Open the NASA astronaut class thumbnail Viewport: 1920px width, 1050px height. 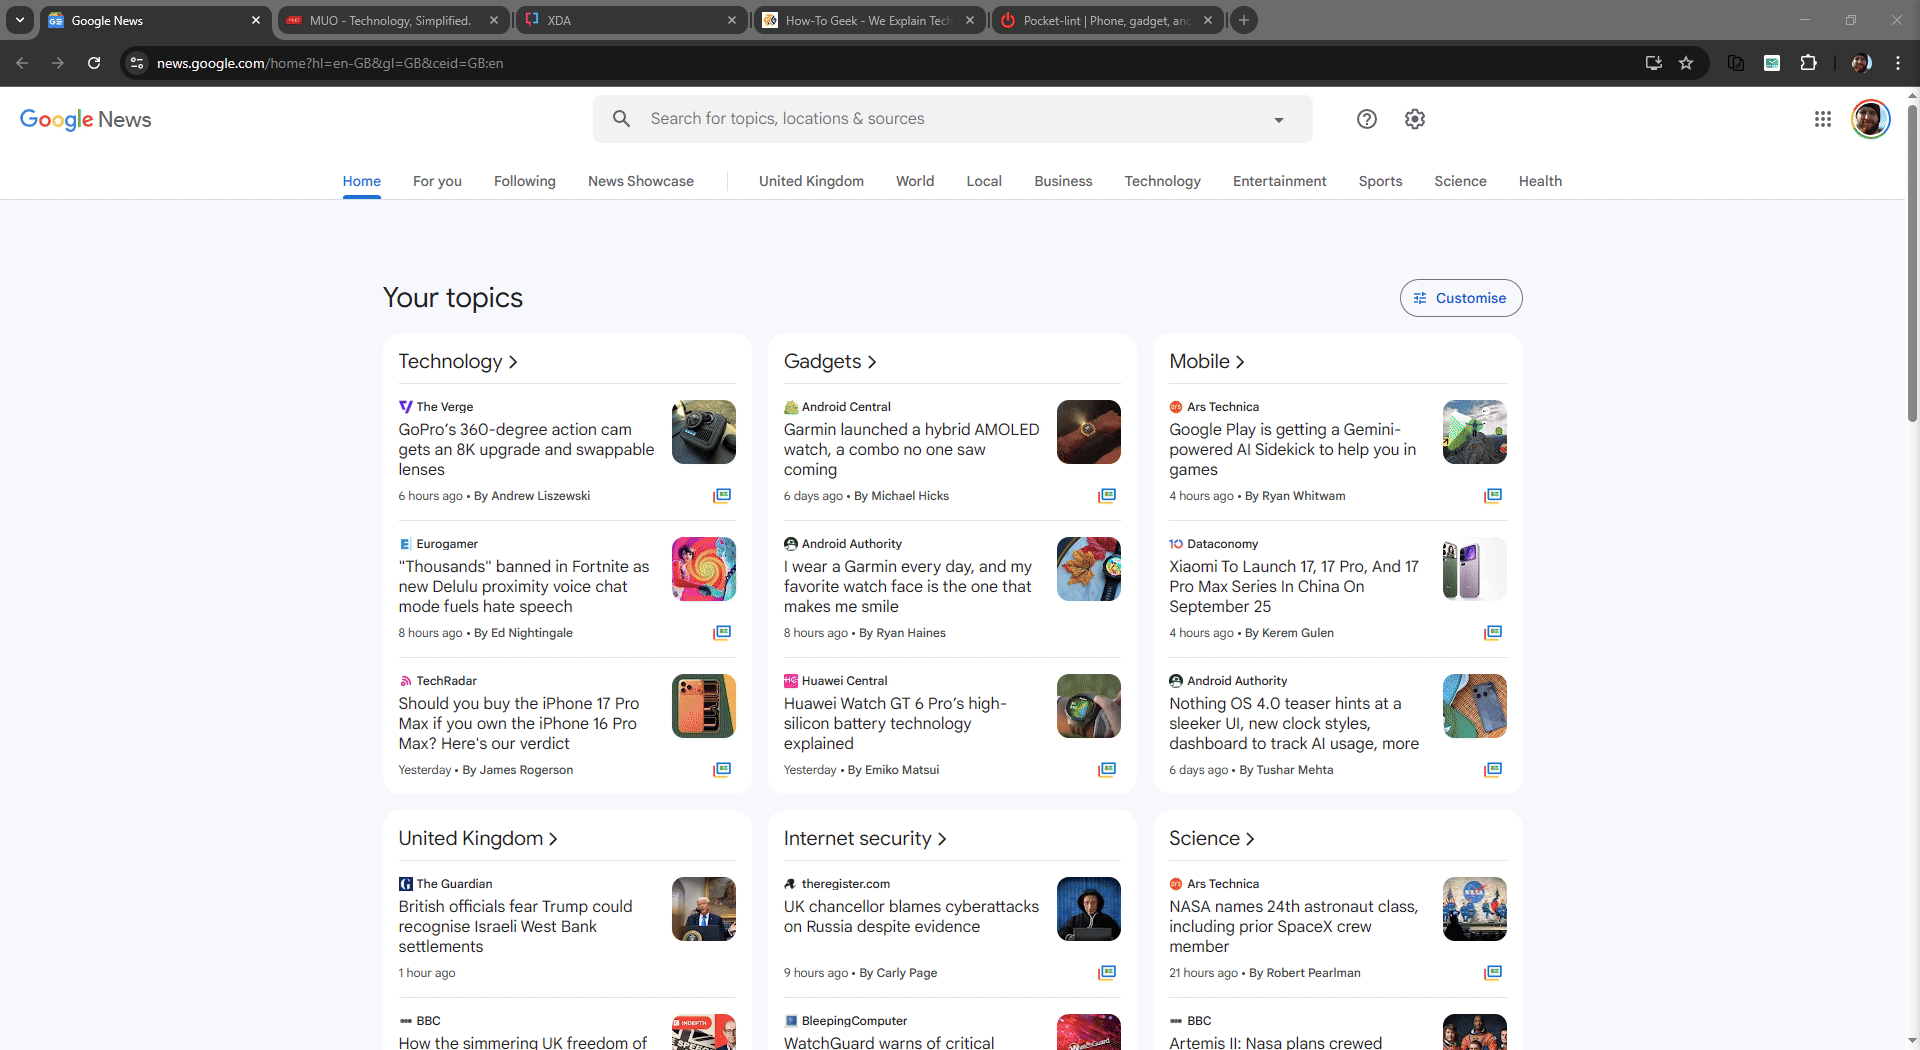1474,909
